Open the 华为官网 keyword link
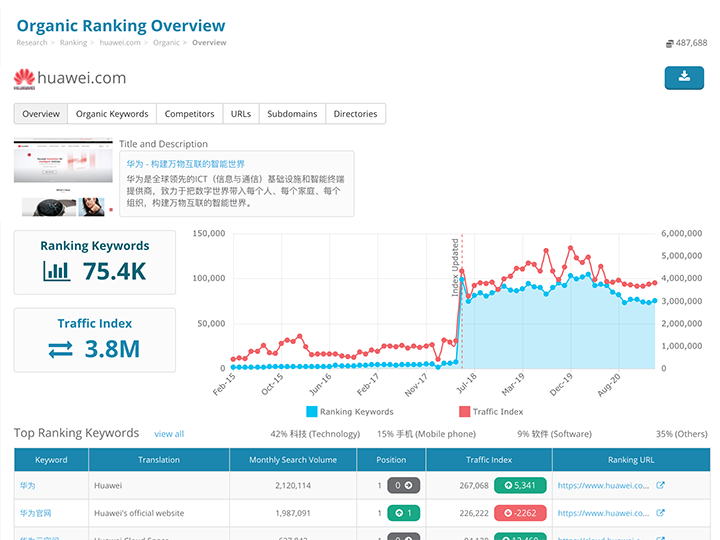 tap(34, 513)
